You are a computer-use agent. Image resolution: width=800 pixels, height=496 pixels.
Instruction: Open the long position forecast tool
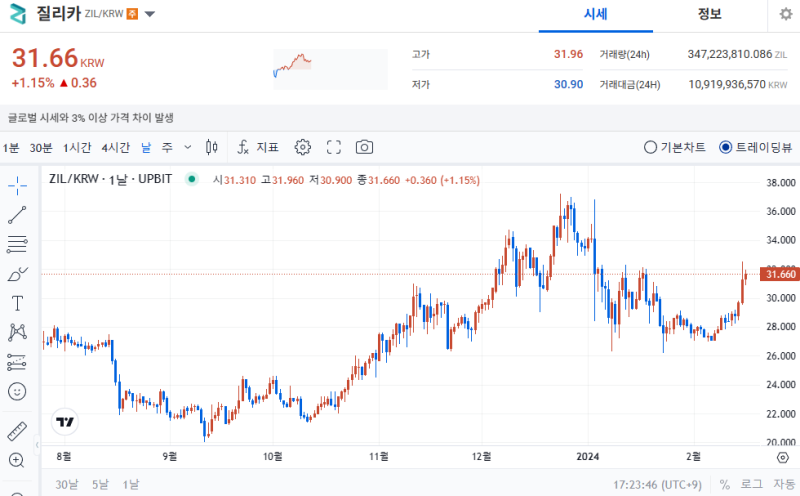click(x=17, y=362)
